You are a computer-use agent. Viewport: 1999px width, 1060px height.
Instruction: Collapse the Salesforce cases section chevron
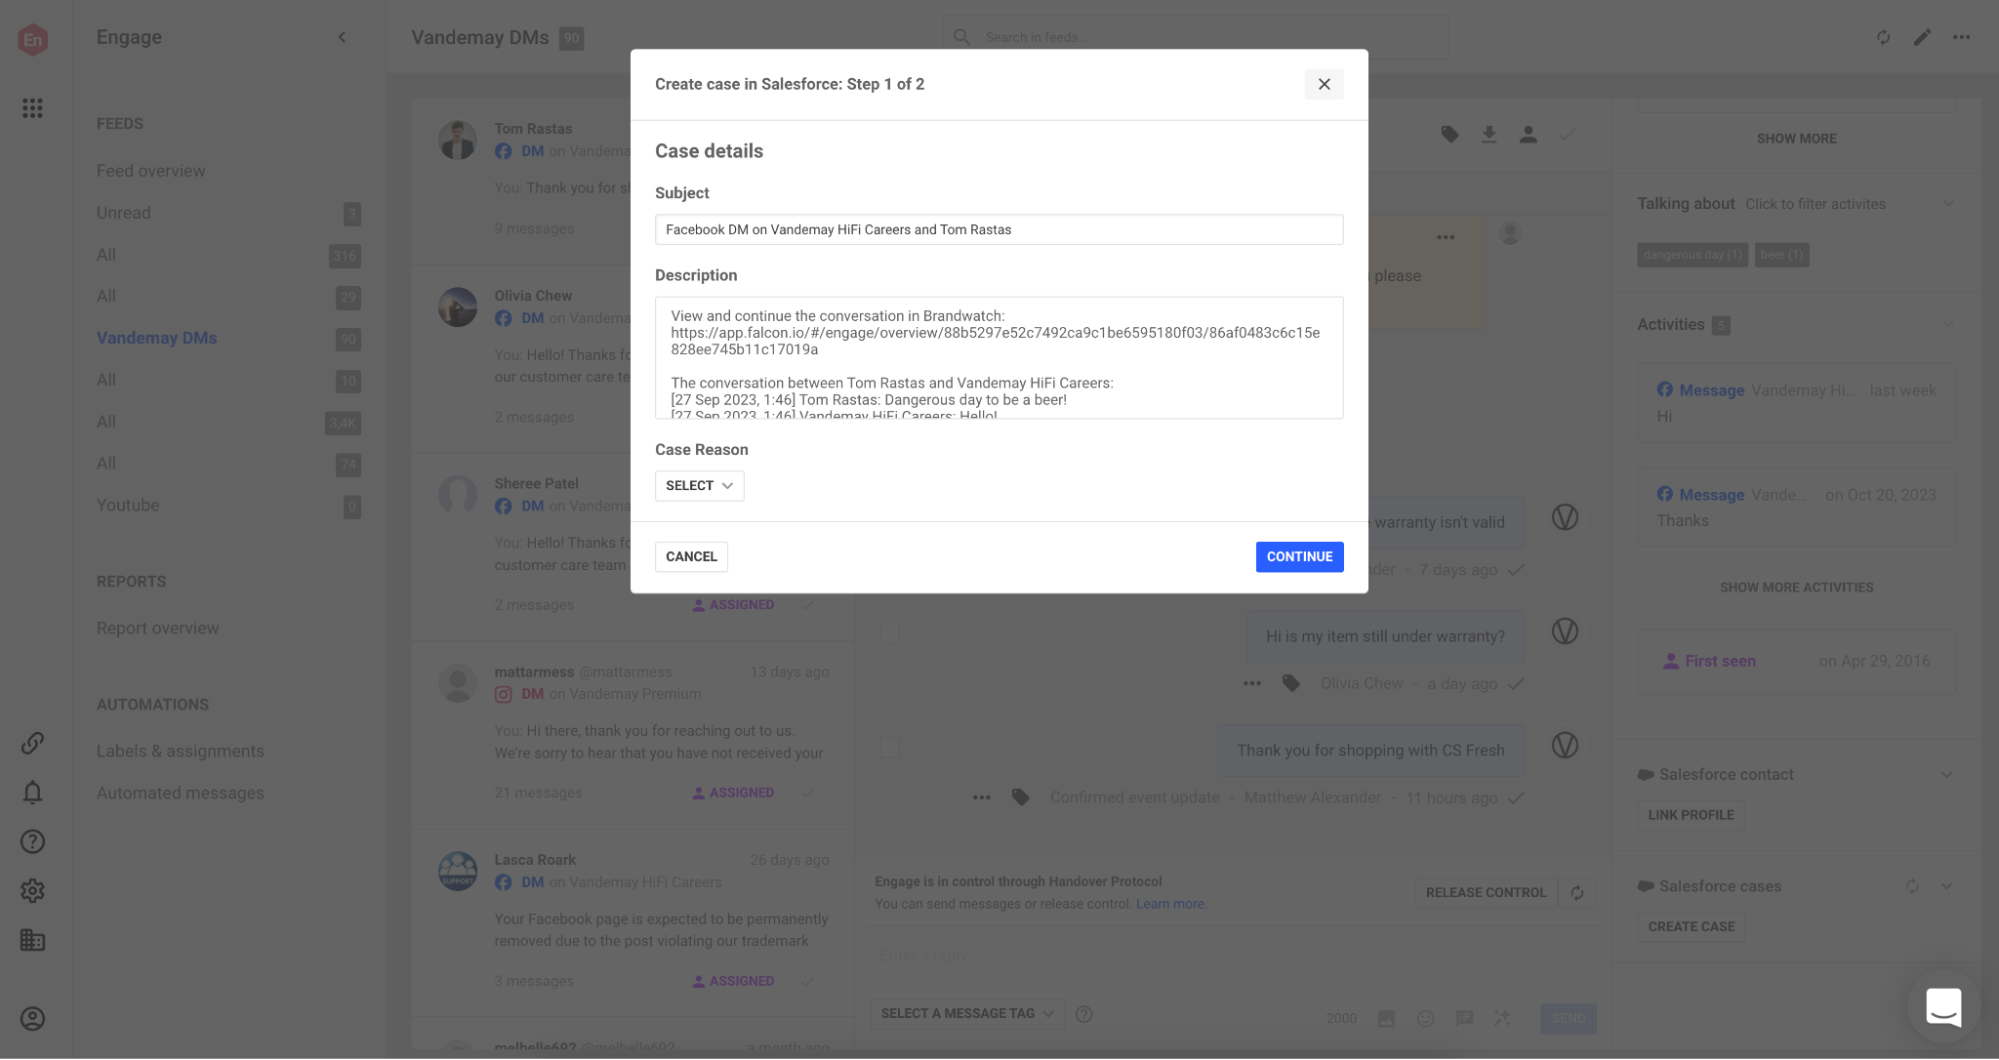[x=1947, y=886]
